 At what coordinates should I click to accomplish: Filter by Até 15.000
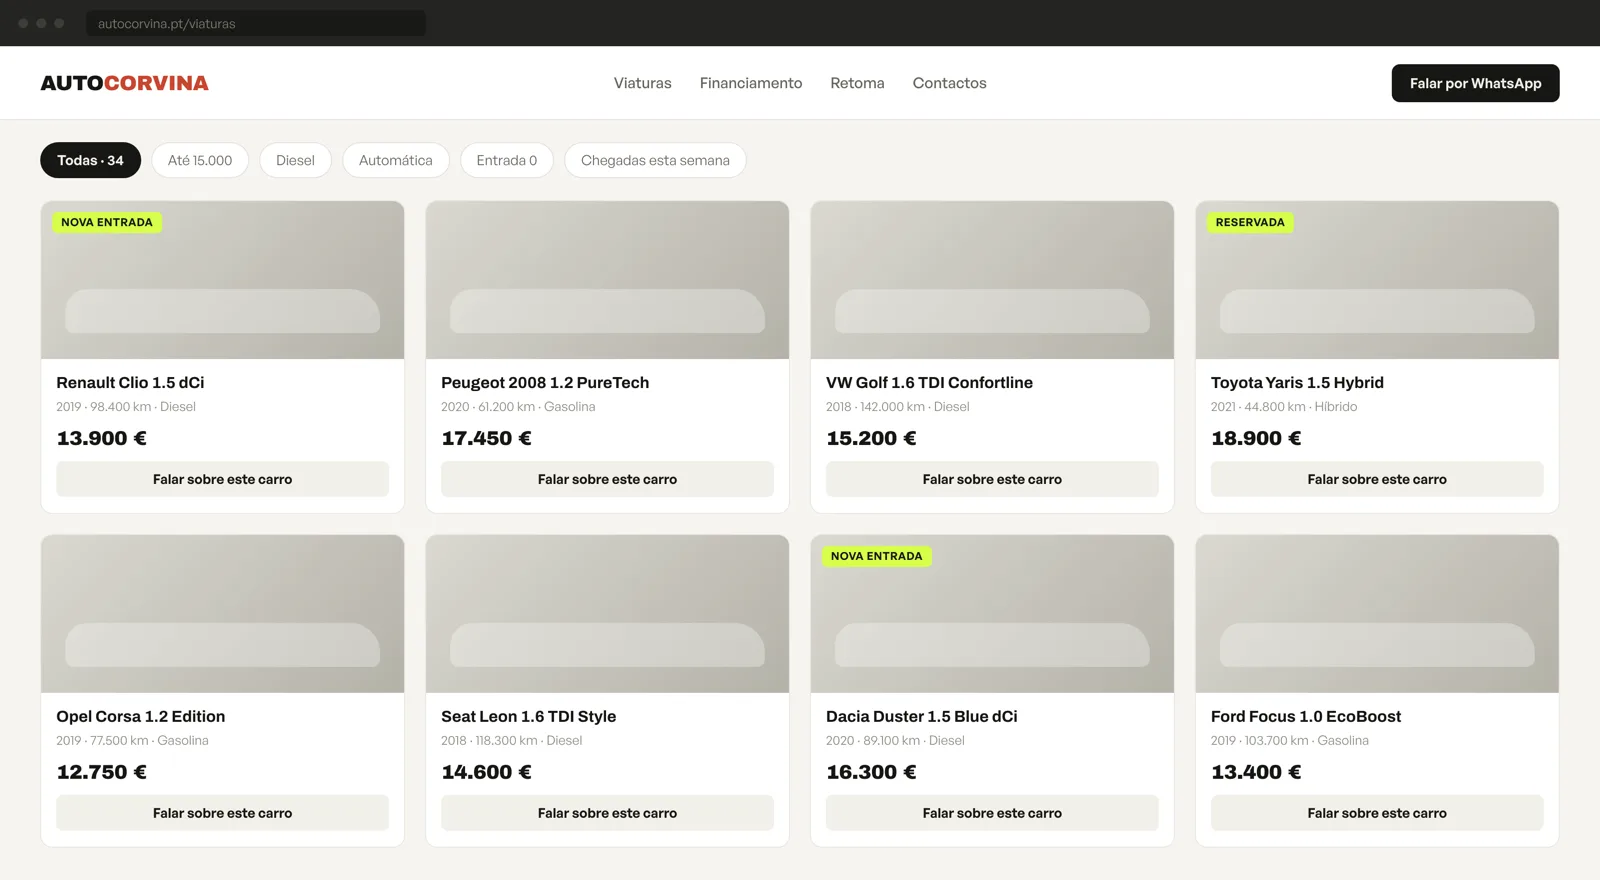(x=200, y=160)
